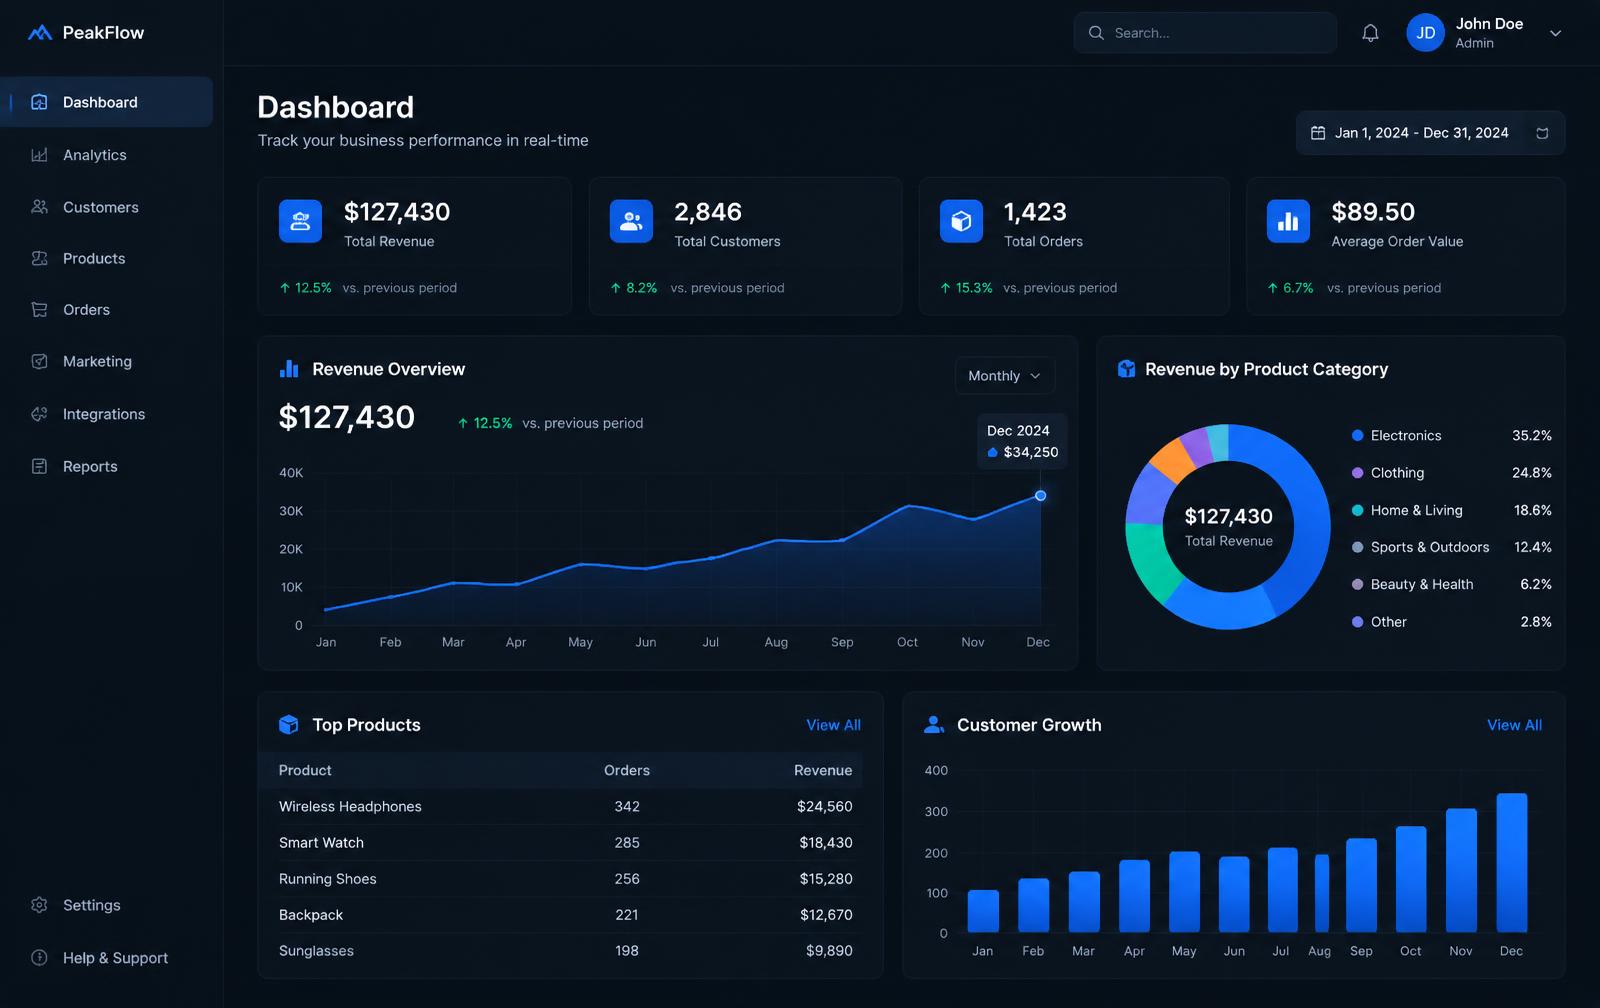Viewport: 1600px width, 1008px height.
Task: Click the Orders column header in table
Action: (x=627, y=770)
